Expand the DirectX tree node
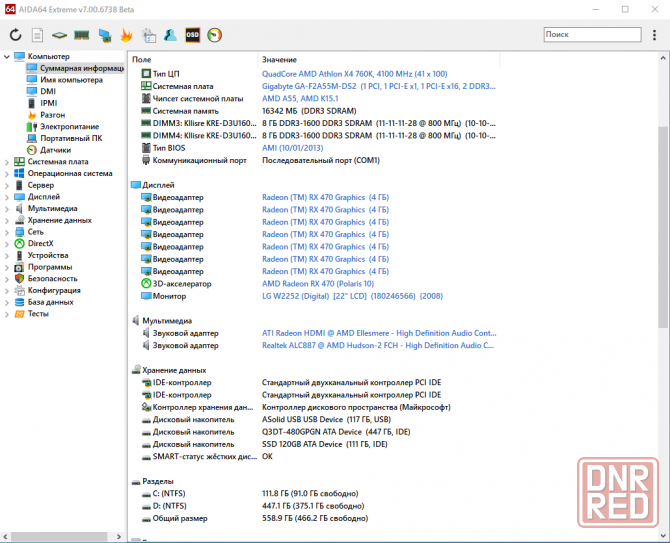Image resolution: width=670 pixels, height=543 pixels. (7, 243)
